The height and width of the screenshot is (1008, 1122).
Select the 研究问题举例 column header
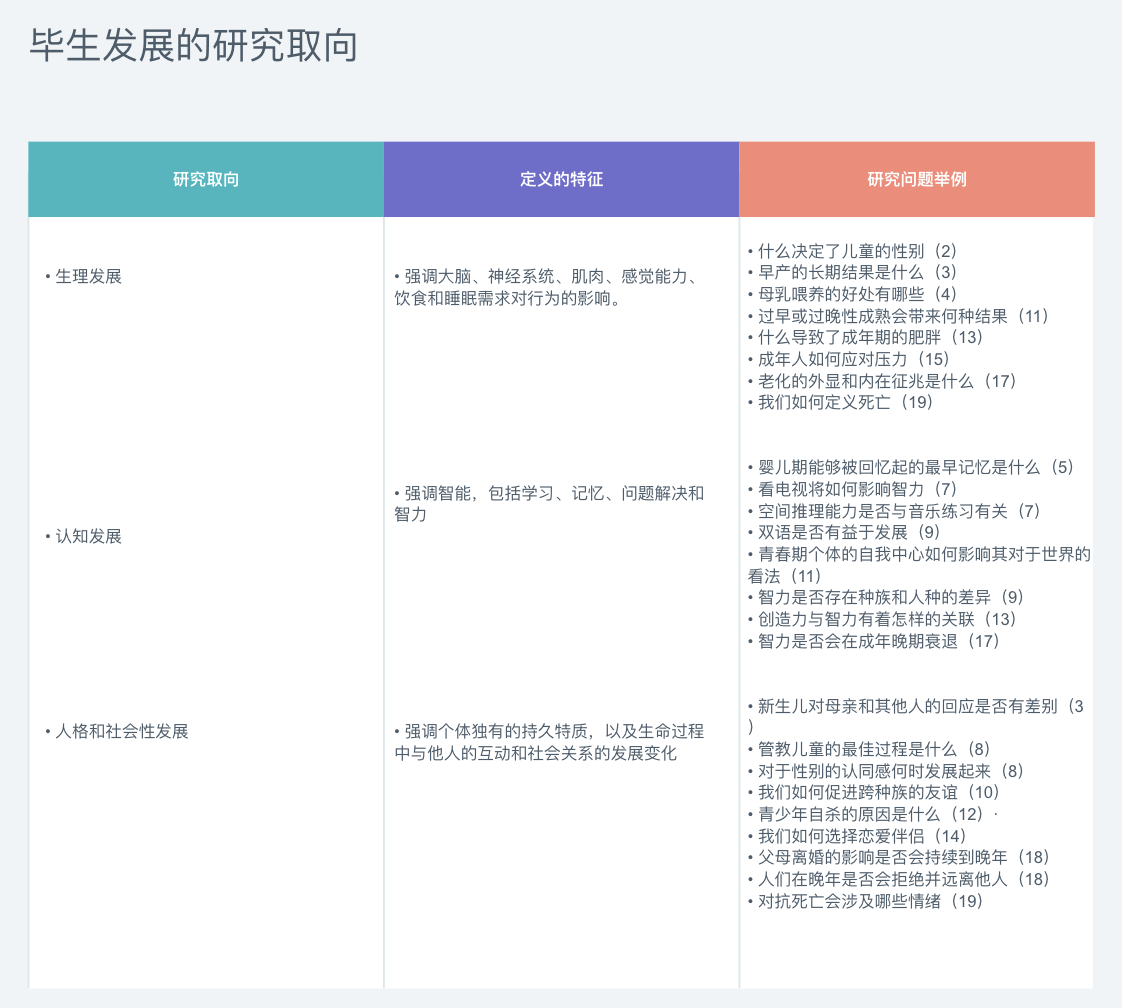(x=917, y=180)
